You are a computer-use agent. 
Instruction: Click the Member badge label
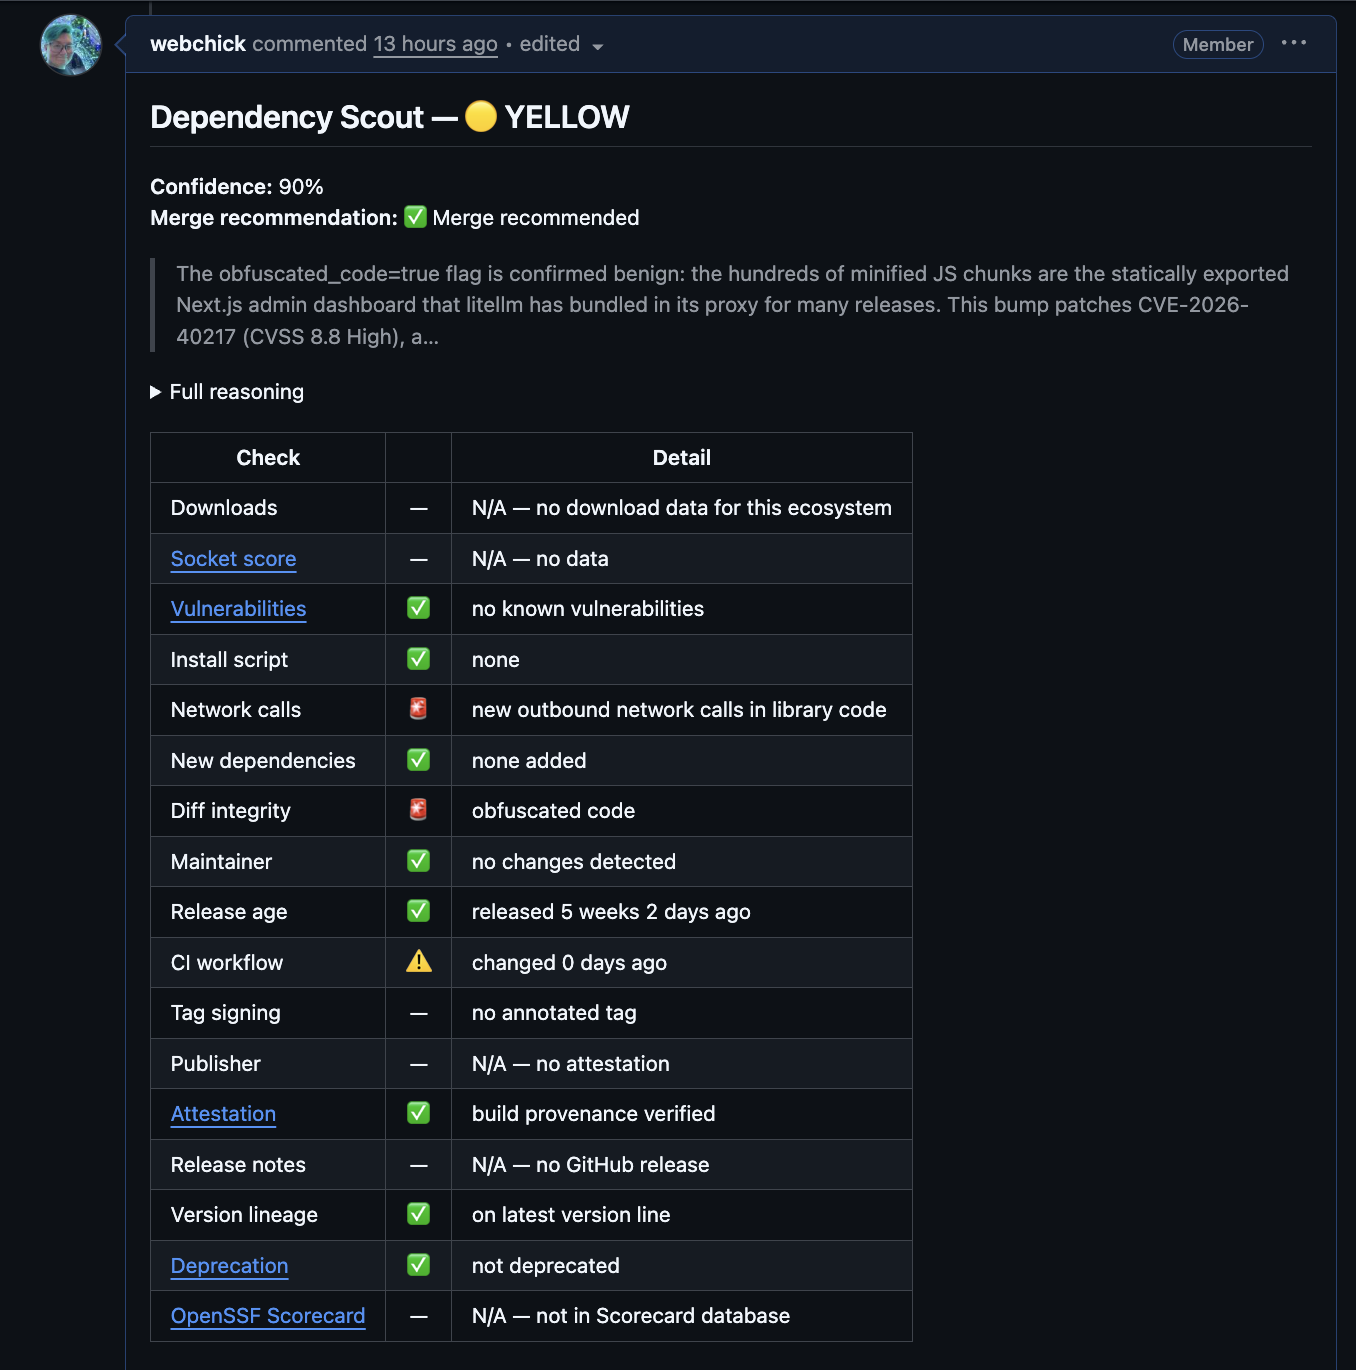(x=1218, y=44)
